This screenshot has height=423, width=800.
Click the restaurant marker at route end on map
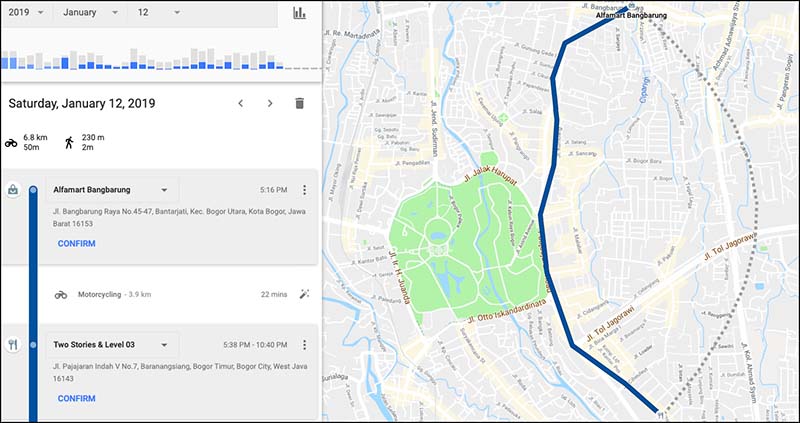[x=661, y=415]
